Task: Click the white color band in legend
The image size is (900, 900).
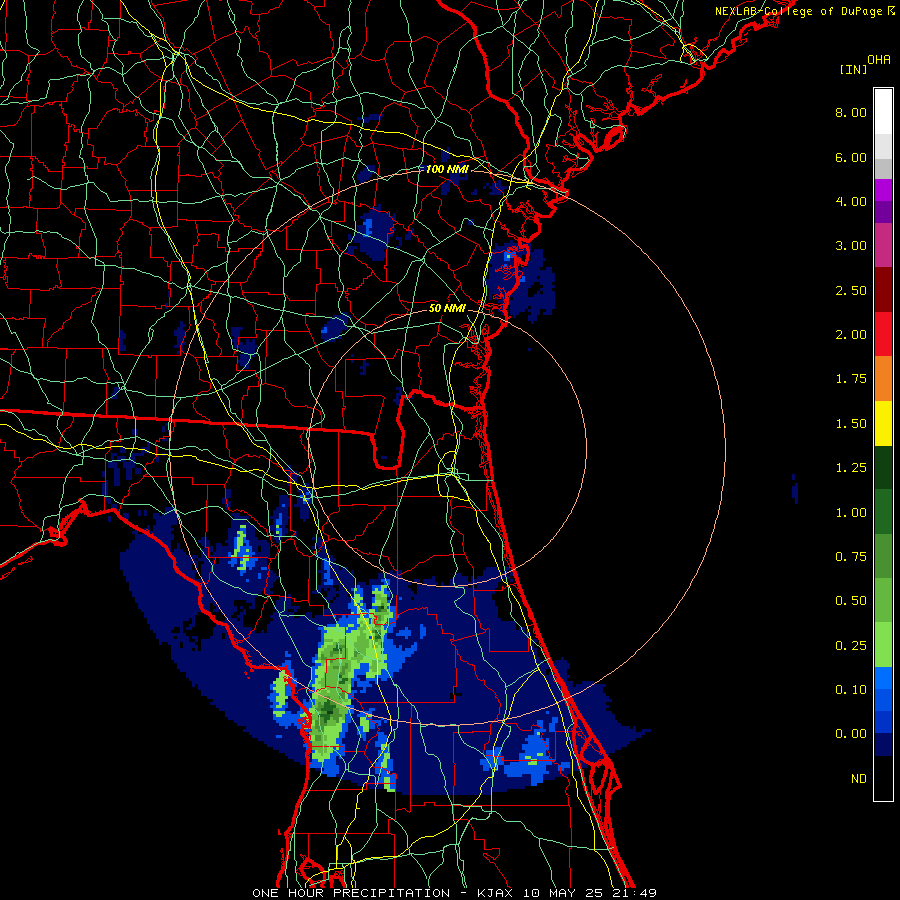Action: click(883, 111)
